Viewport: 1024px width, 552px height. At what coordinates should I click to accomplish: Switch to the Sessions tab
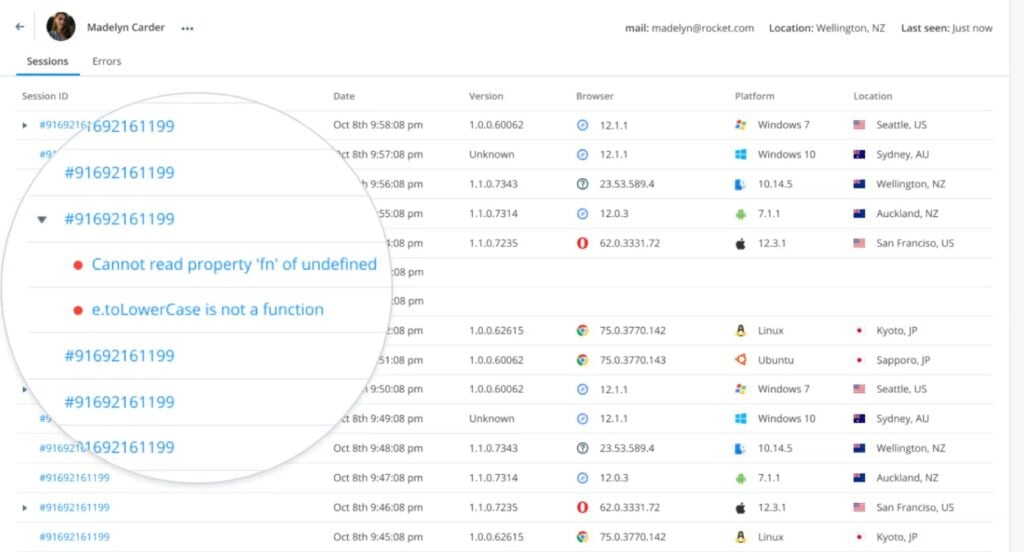(x=47, y=61)
